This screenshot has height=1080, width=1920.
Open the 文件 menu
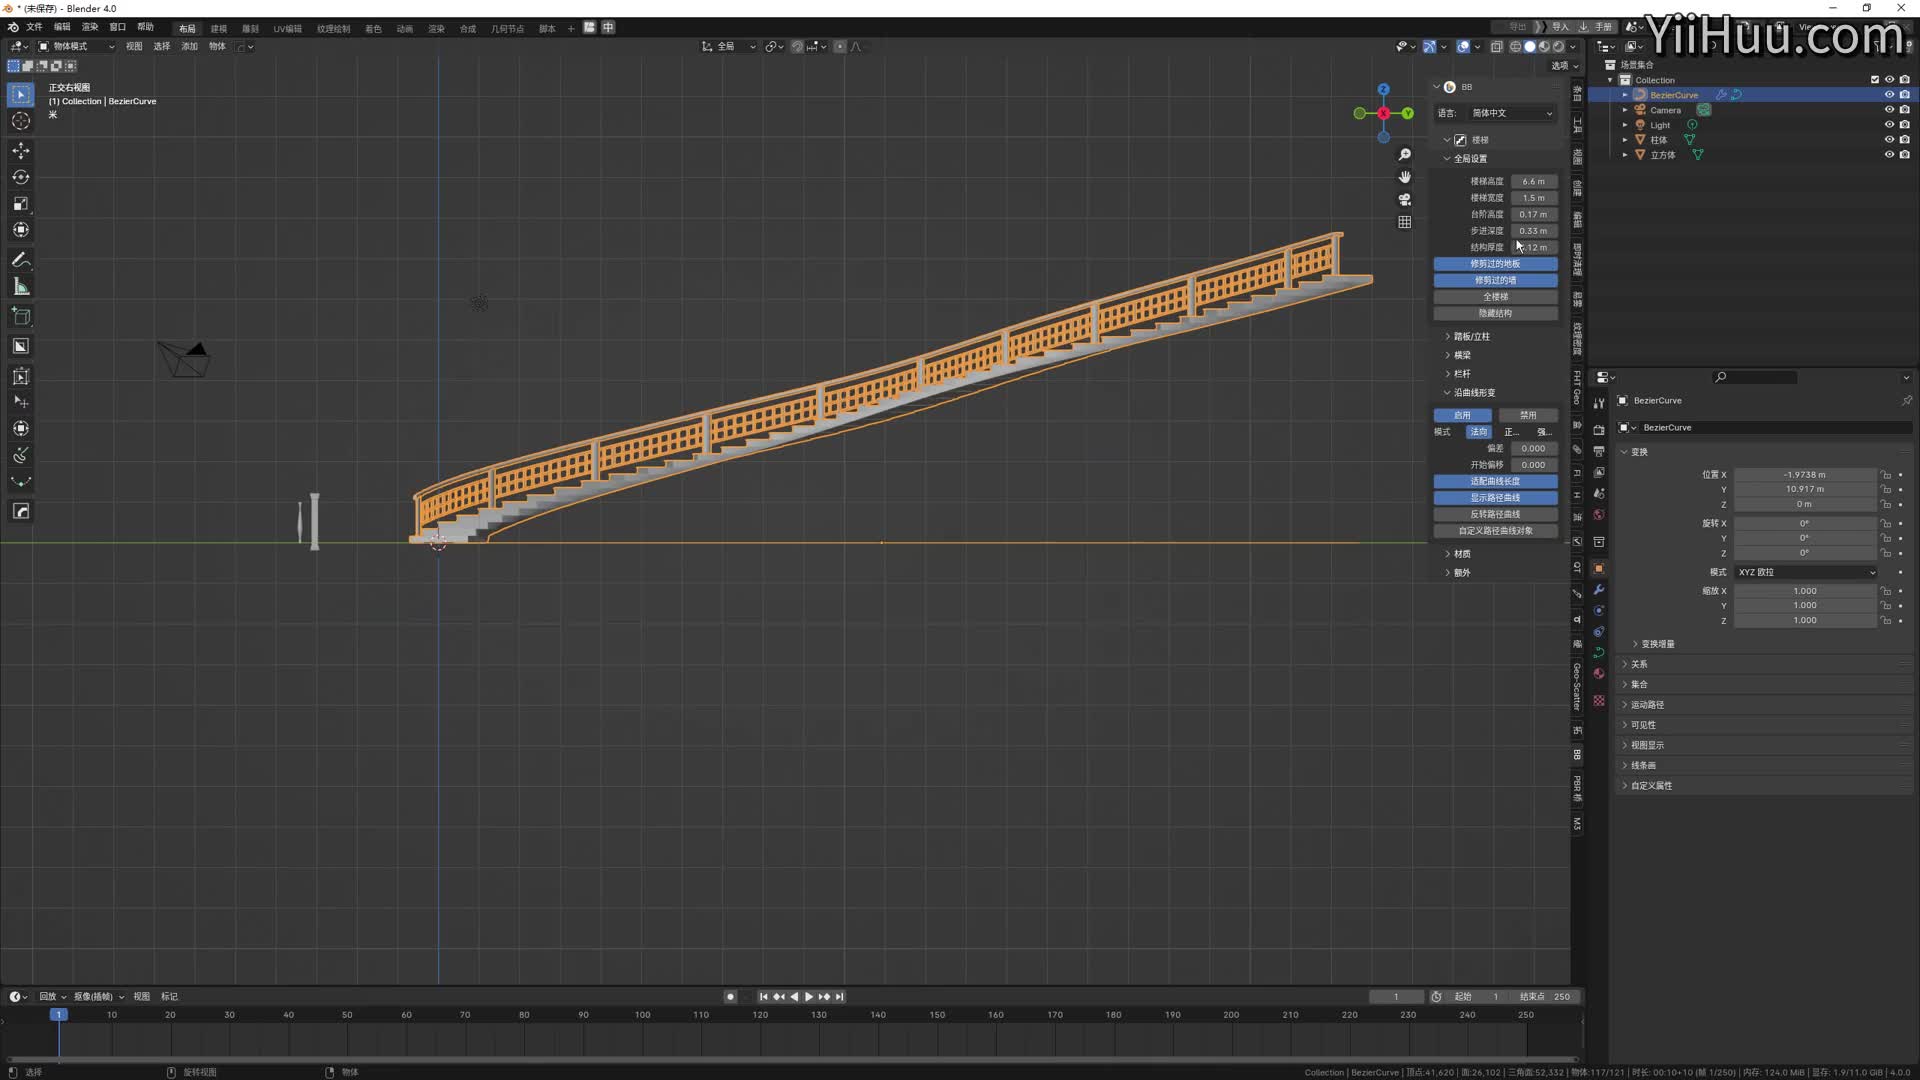point(34,27)
